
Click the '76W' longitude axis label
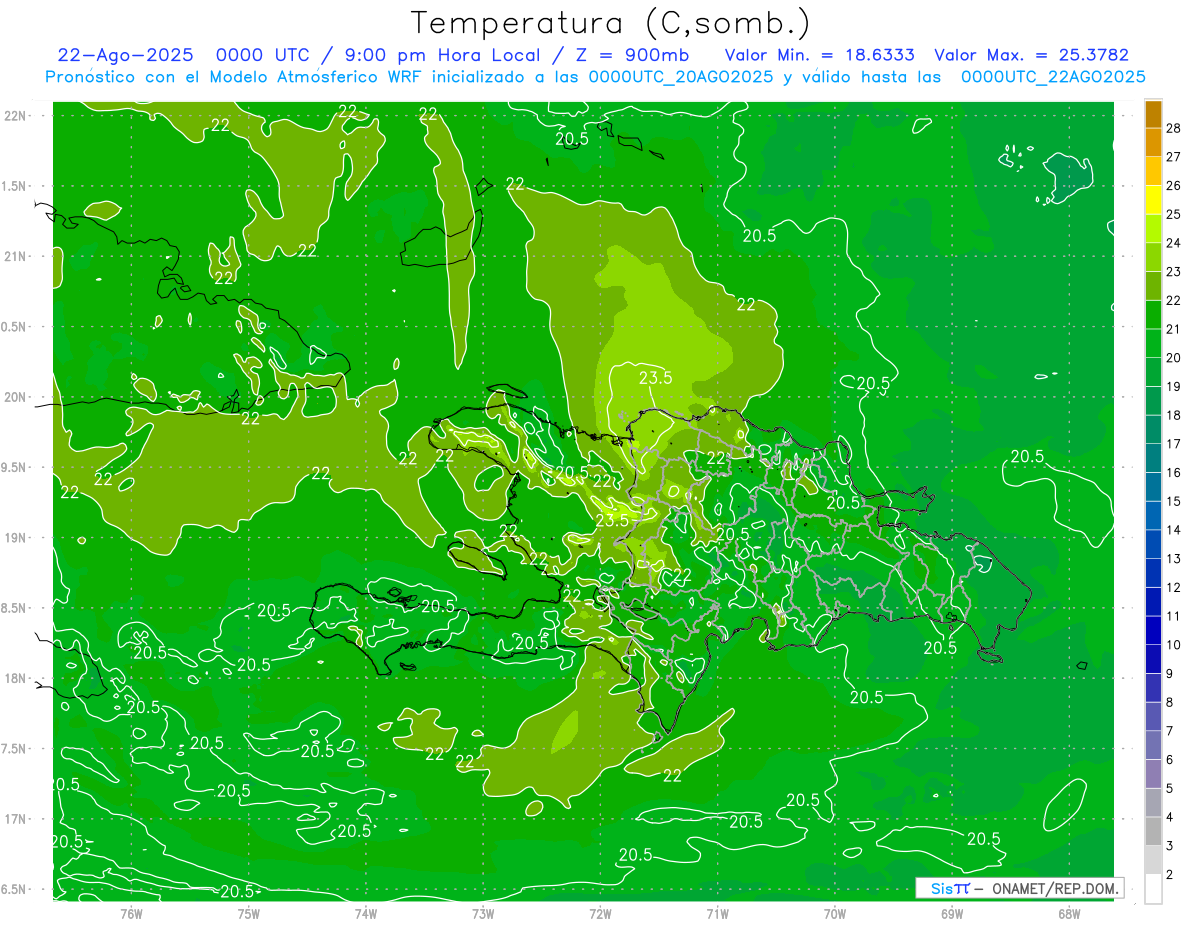pos(131,914)
